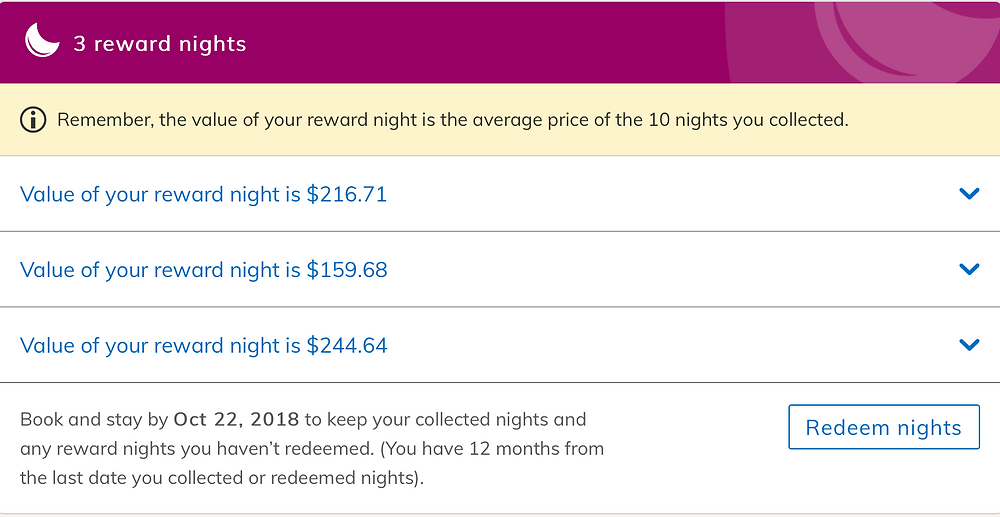Click the $159.68 amount text
1000x517 pixels.
pyautogui.click(x=347, y=270)
